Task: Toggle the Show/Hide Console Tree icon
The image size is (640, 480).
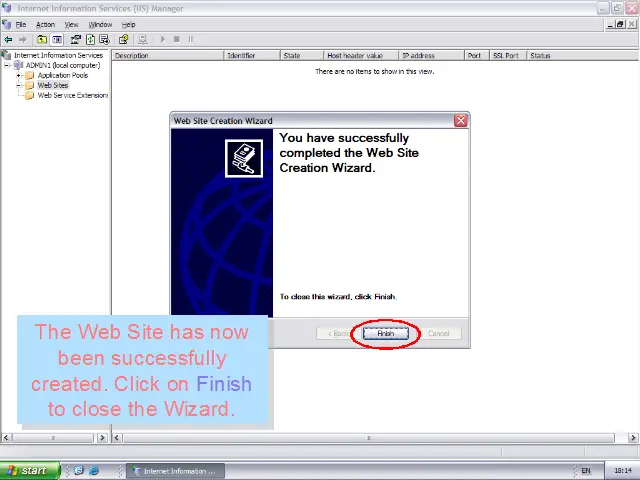Action: tap(57, 40)
